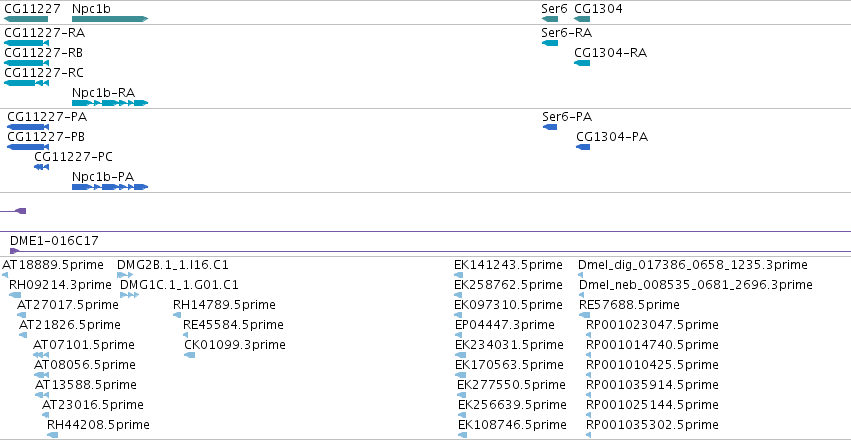The image size is (851, 440).
Task: Click the RE57688.5prime EST glyph
Action: (585, 315)
